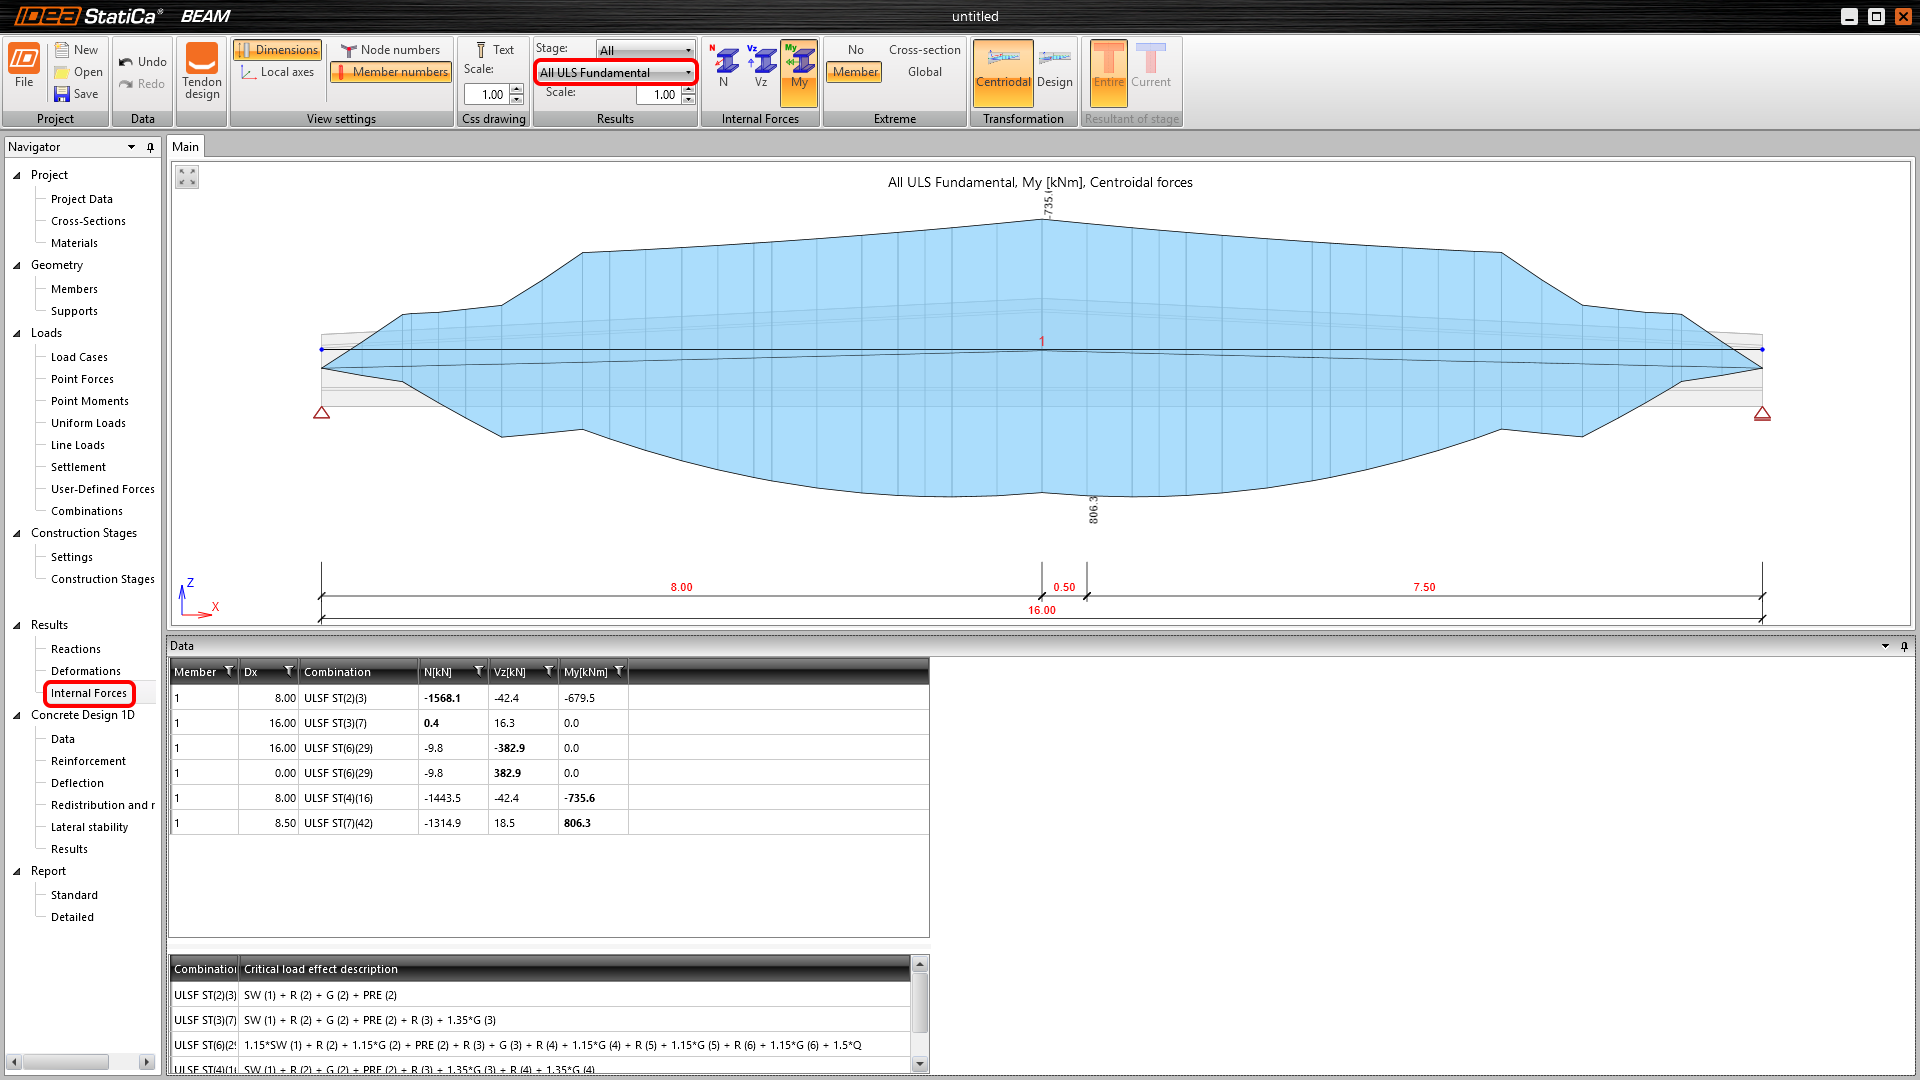Image resolution: width=1920 pixels, height=1080 pixels.
Task: Click the zoom-to-fit icon in the main view
Action: coord(187,177)
